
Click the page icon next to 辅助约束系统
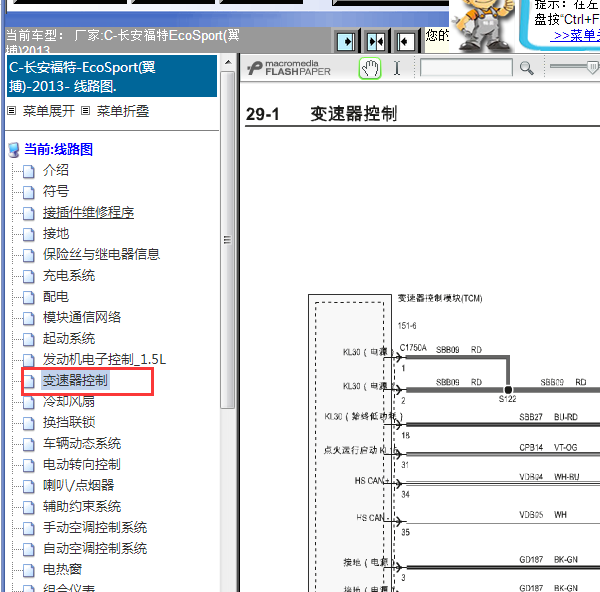pyautogui.click(x=29, y=508)
